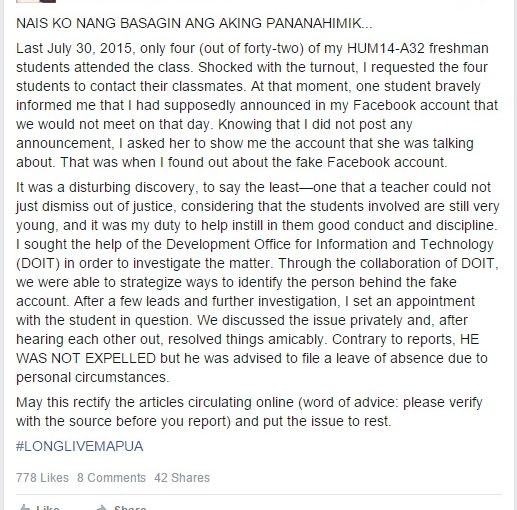Image resolution: width=517 pixels, height=510 pixels.
Task: Open the 778 Likes list
Action: [42, 478]
